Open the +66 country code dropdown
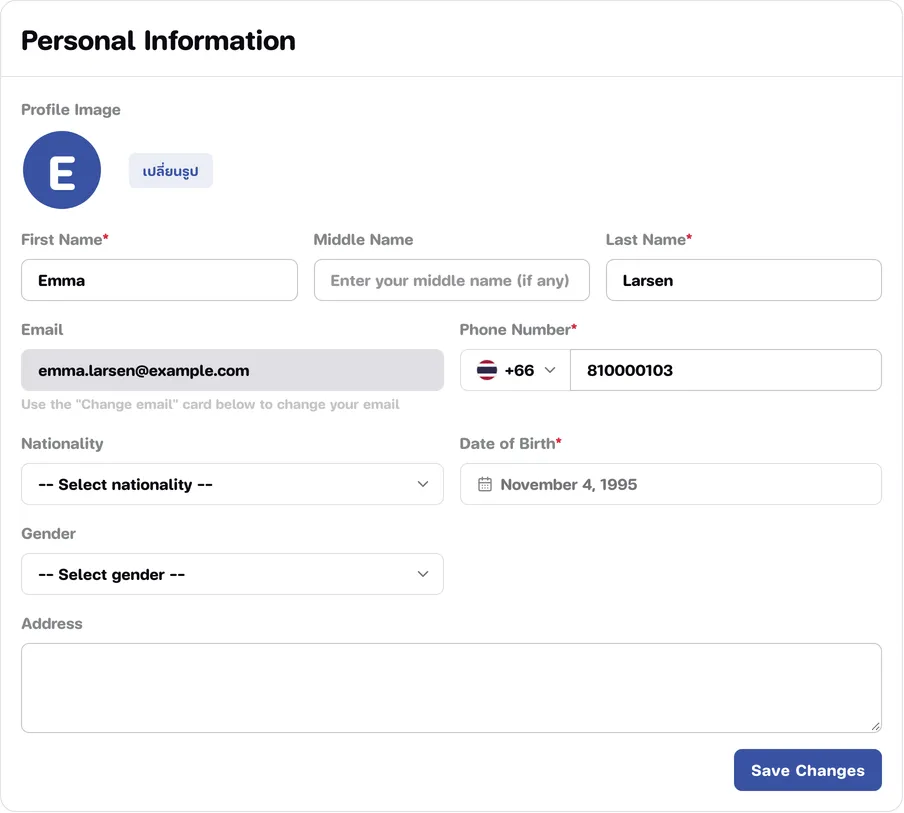This screenshot has width=904, height=813. pos(515,370)
